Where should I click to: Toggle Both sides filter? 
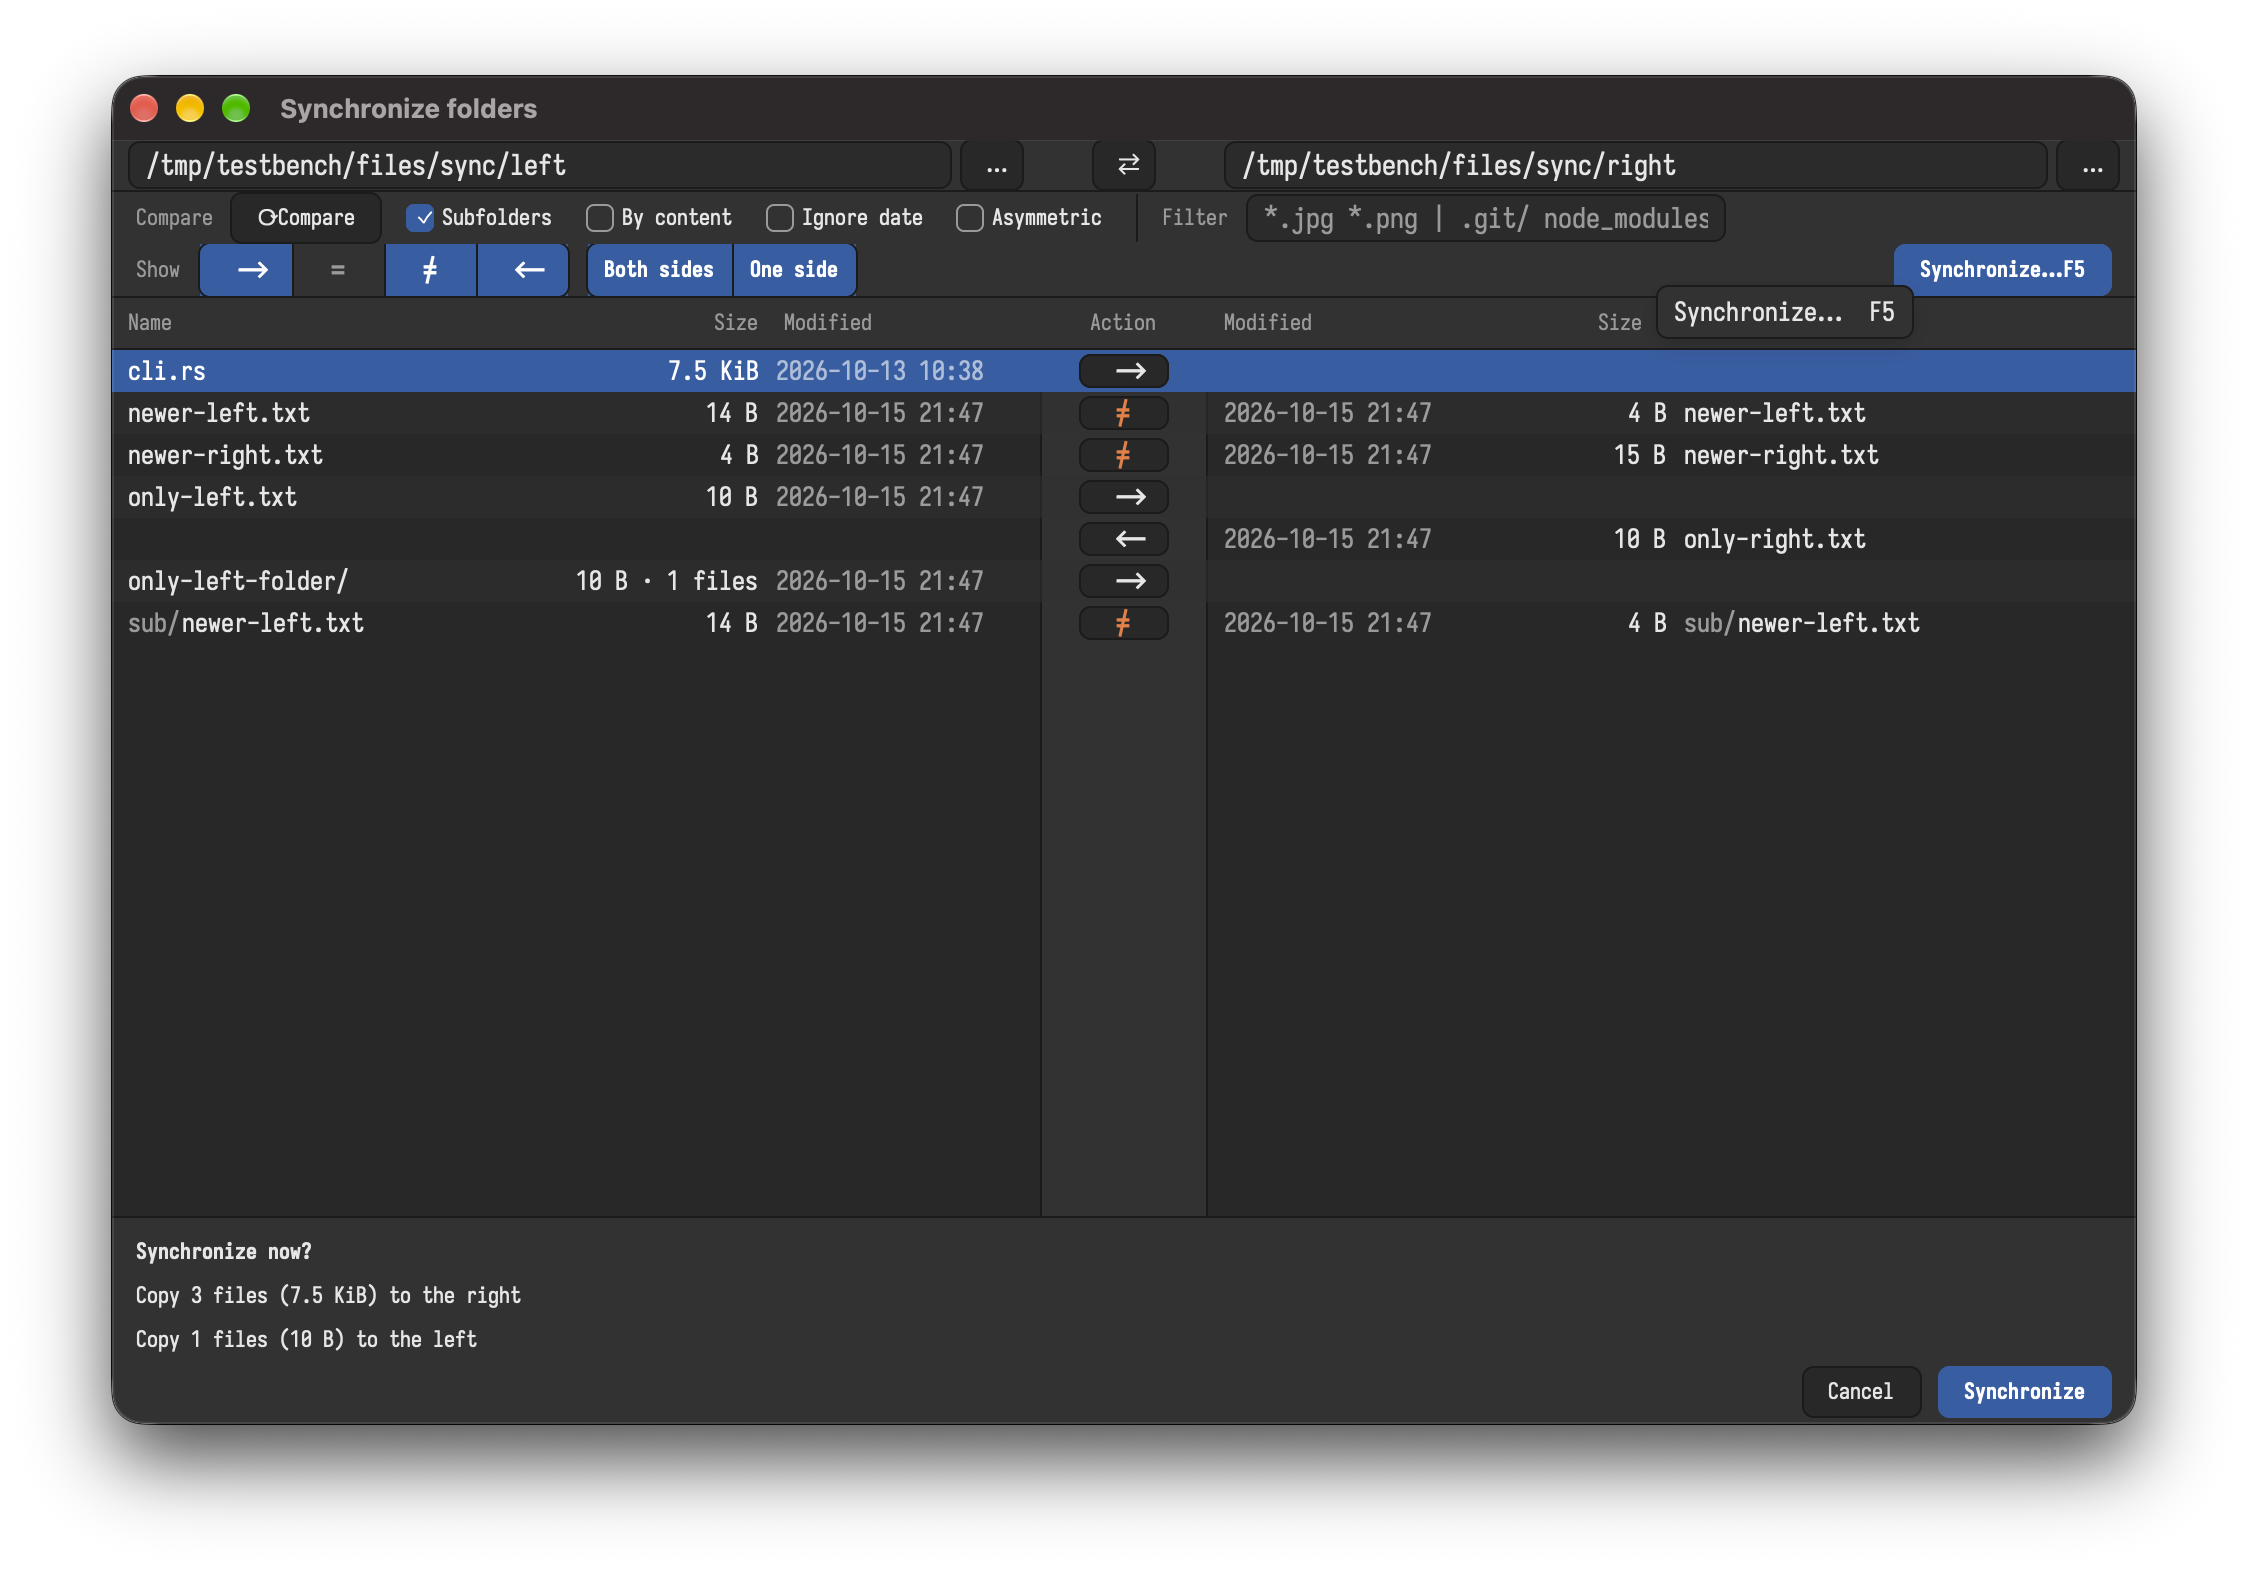pyautogui.click(x=659, y=270)
